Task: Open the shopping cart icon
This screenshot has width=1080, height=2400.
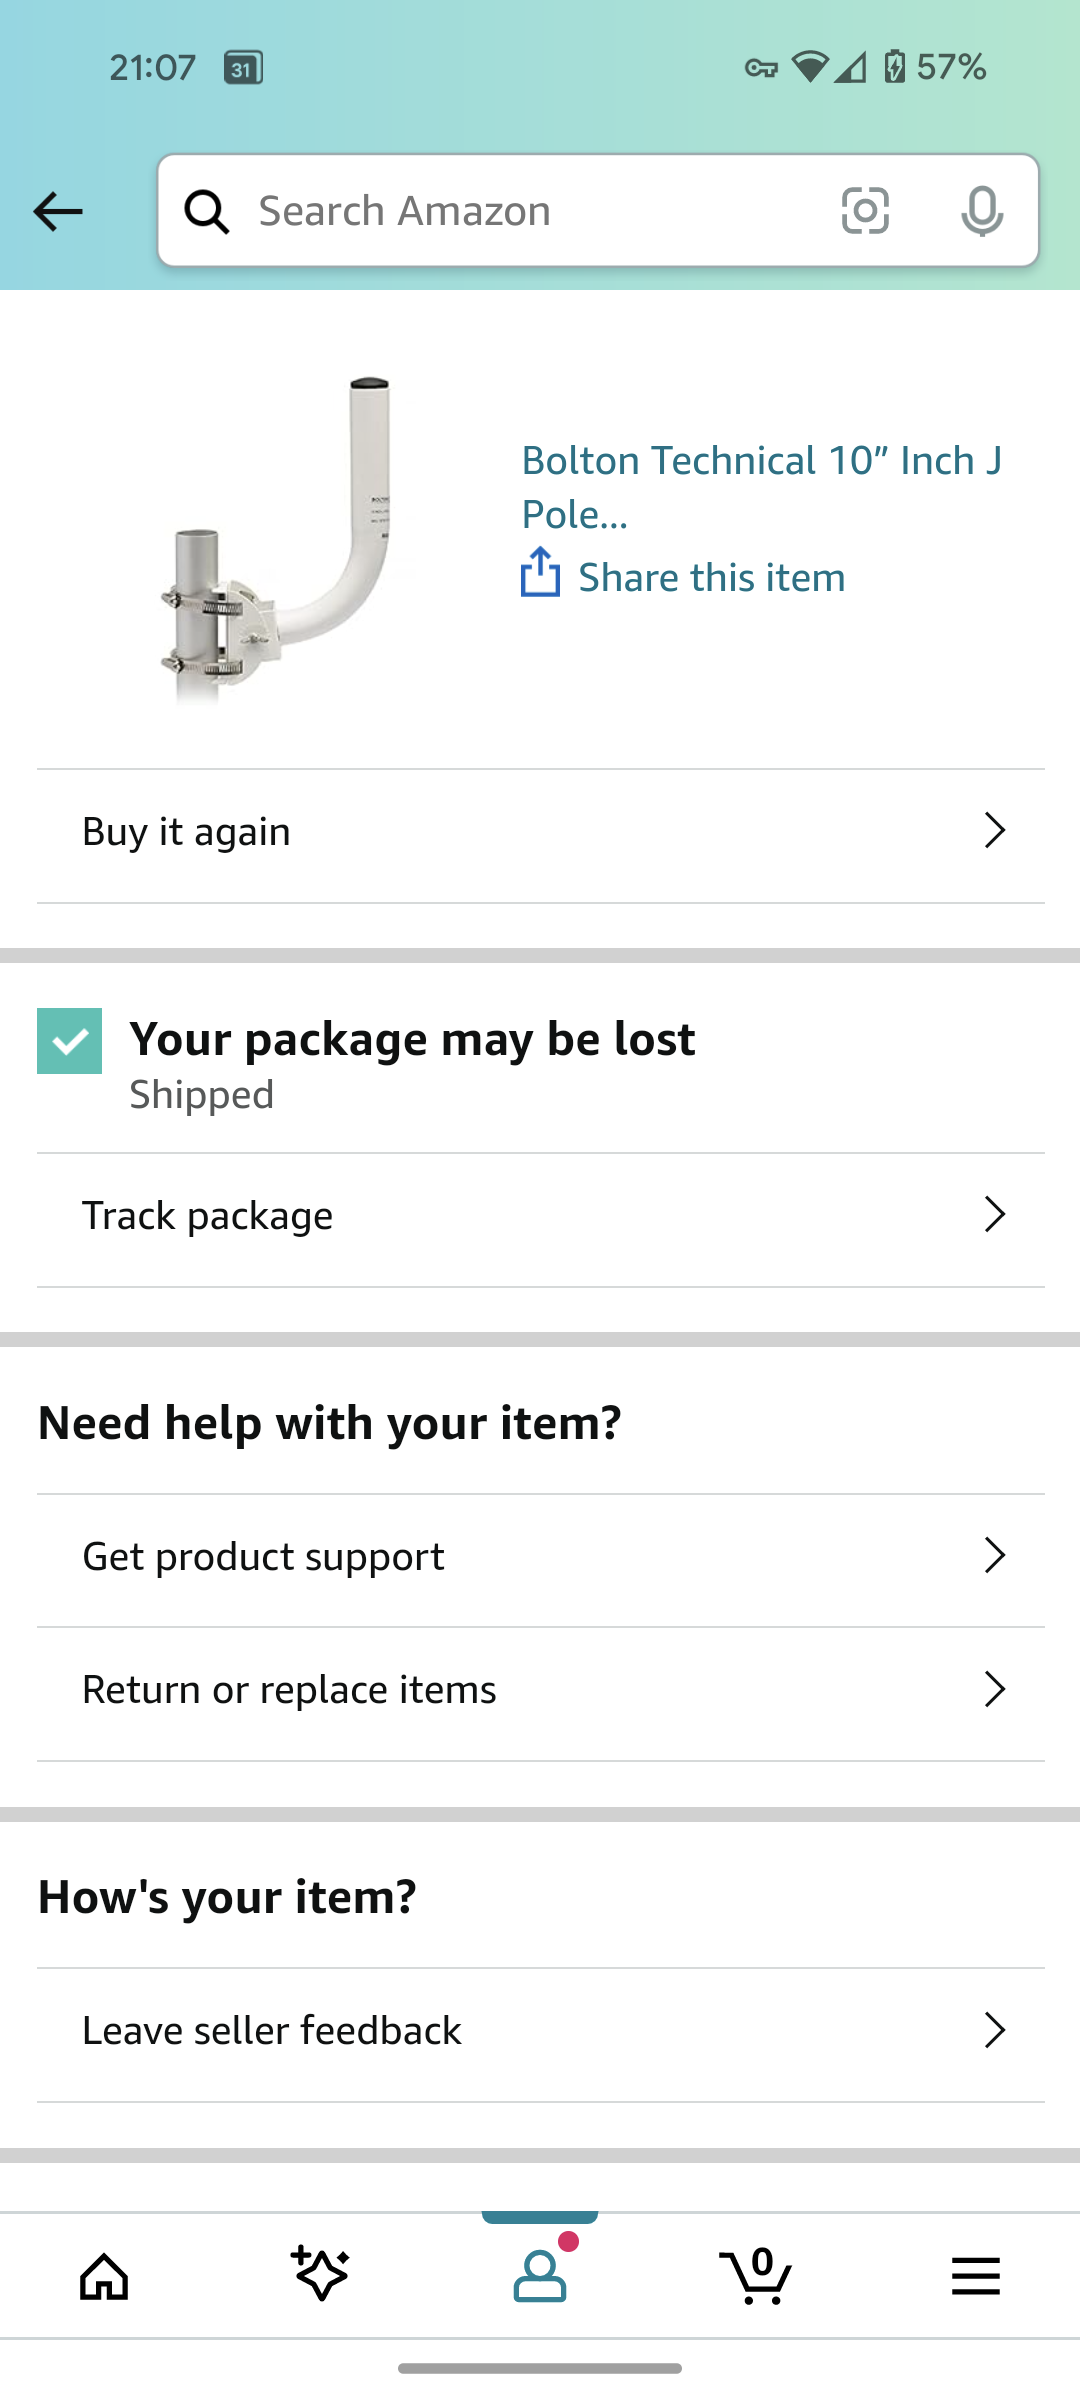Action: (757, 2276)
